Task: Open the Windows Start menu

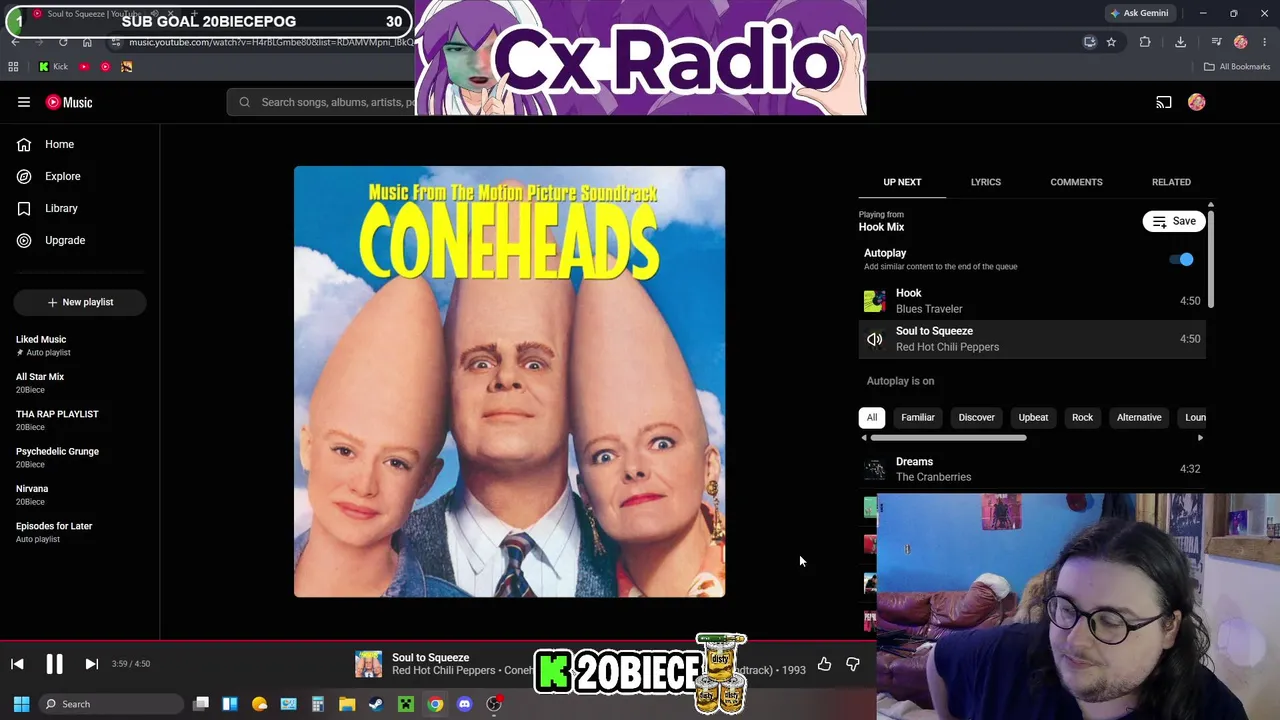Action: click(21, 704)
